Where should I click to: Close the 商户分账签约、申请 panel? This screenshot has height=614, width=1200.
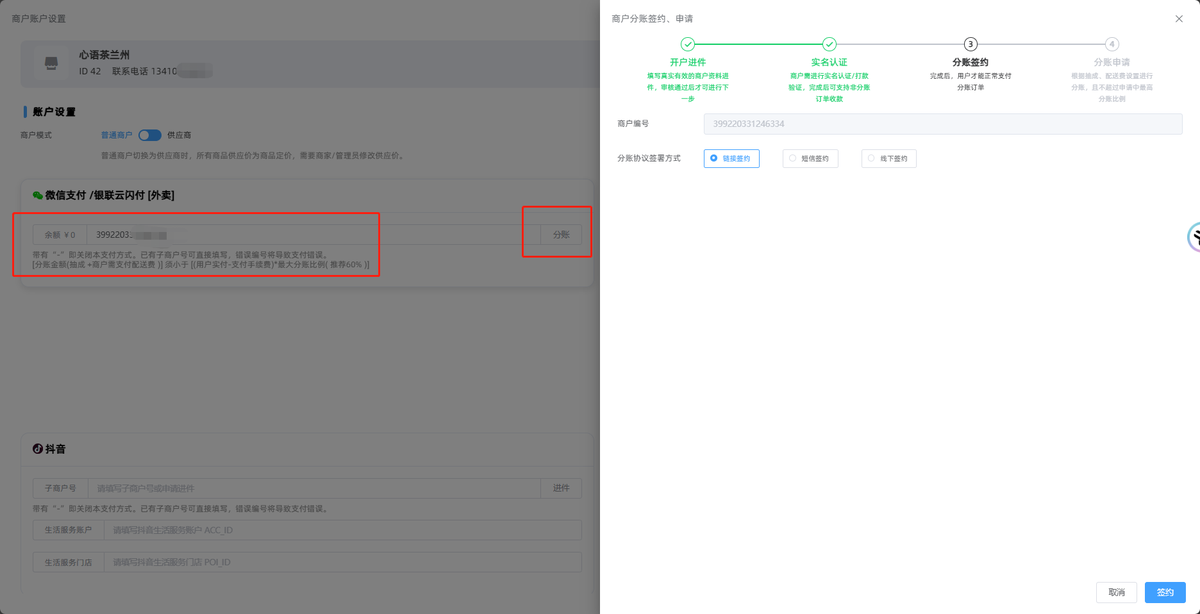(x=1179, y=18)
